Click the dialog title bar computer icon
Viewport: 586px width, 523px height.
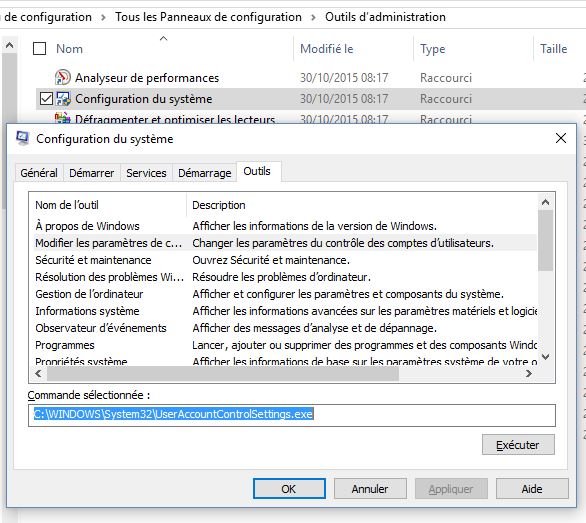click(22, 139)
